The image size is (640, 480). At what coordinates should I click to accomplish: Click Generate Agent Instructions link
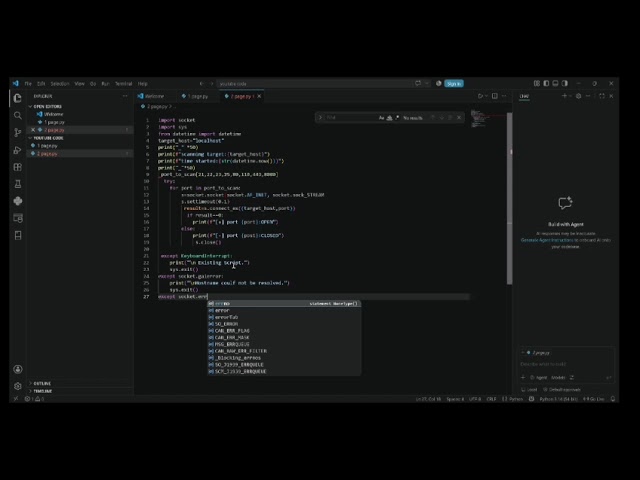pos(547,240)
